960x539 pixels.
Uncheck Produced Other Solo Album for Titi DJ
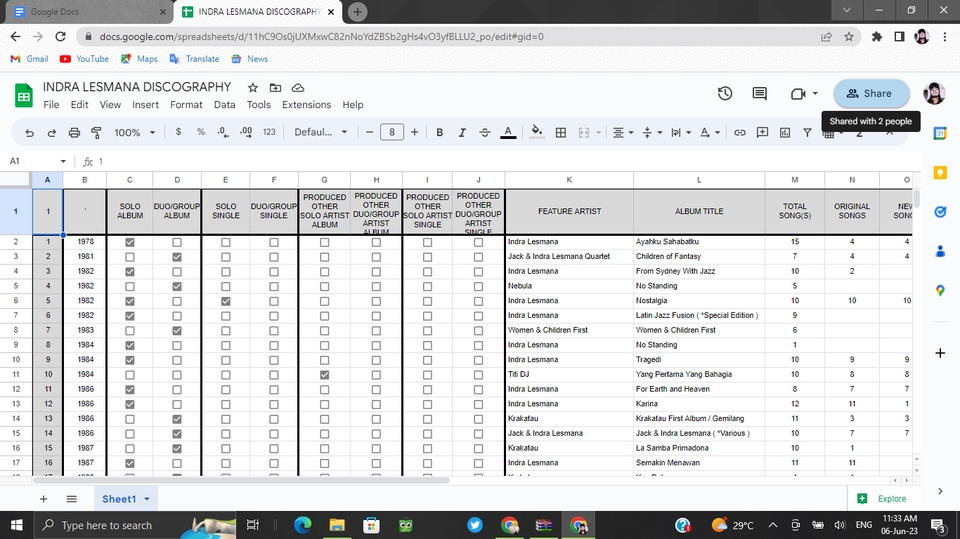click(324, 374)
